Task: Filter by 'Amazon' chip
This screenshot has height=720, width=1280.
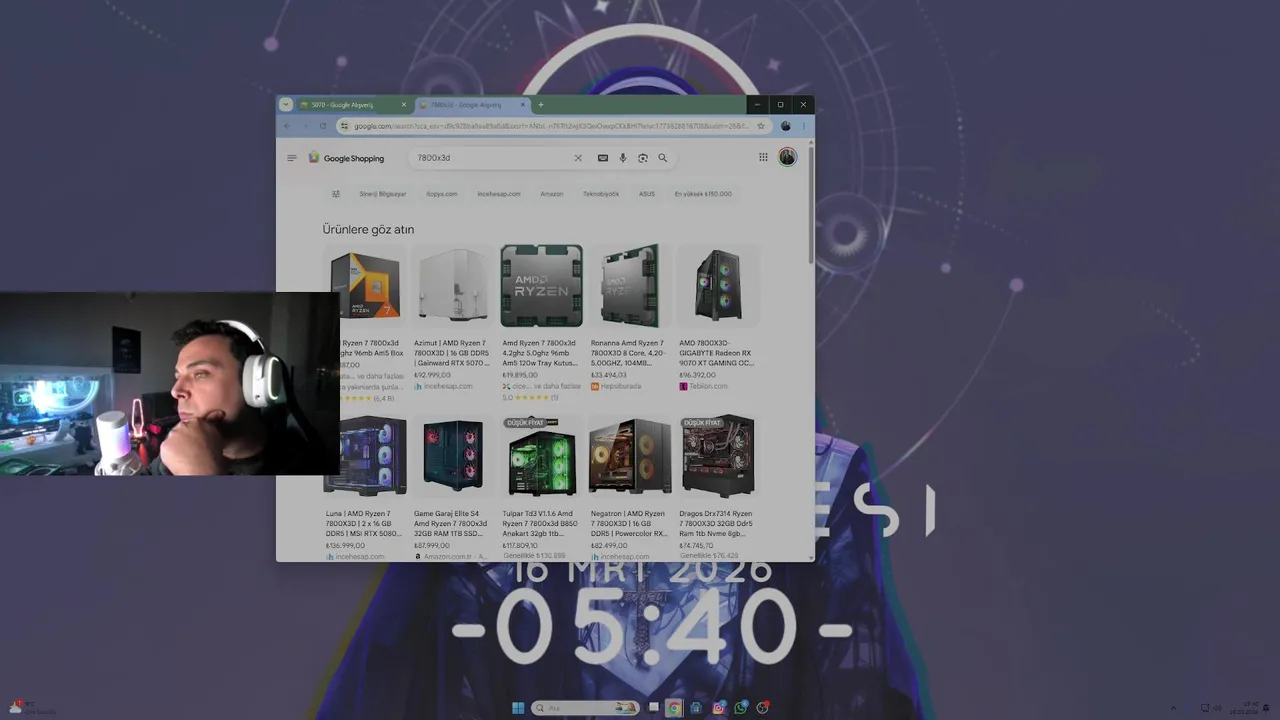Action: 552,194
